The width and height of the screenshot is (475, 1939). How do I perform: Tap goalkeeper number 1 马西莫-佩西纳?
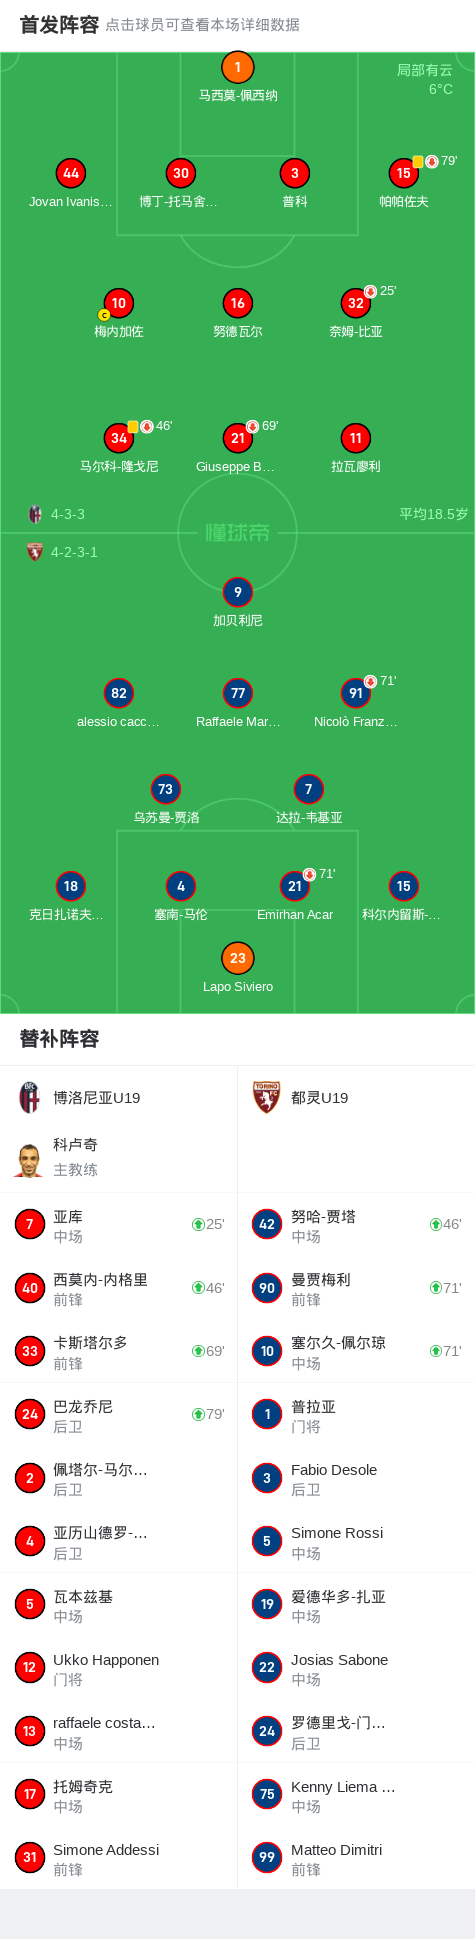coord(238,68)
